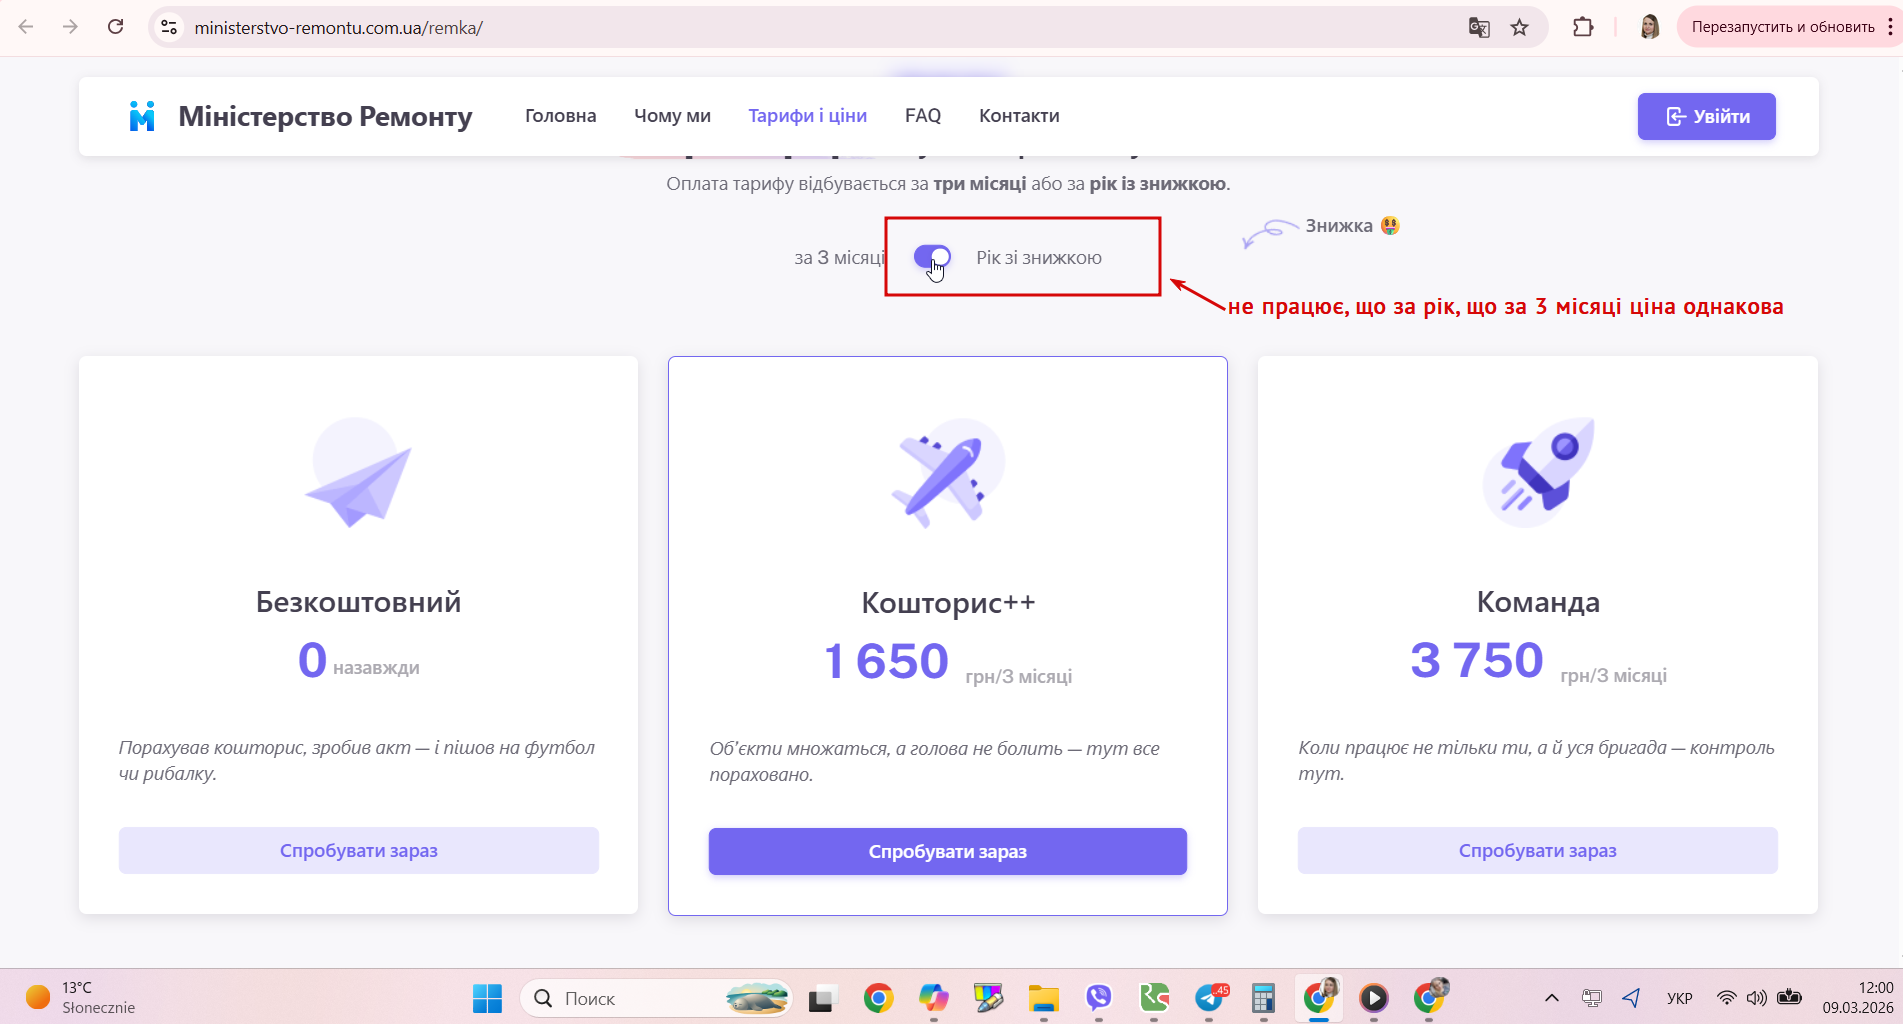Click the назавжди label beside price 0

coord(376,668)
